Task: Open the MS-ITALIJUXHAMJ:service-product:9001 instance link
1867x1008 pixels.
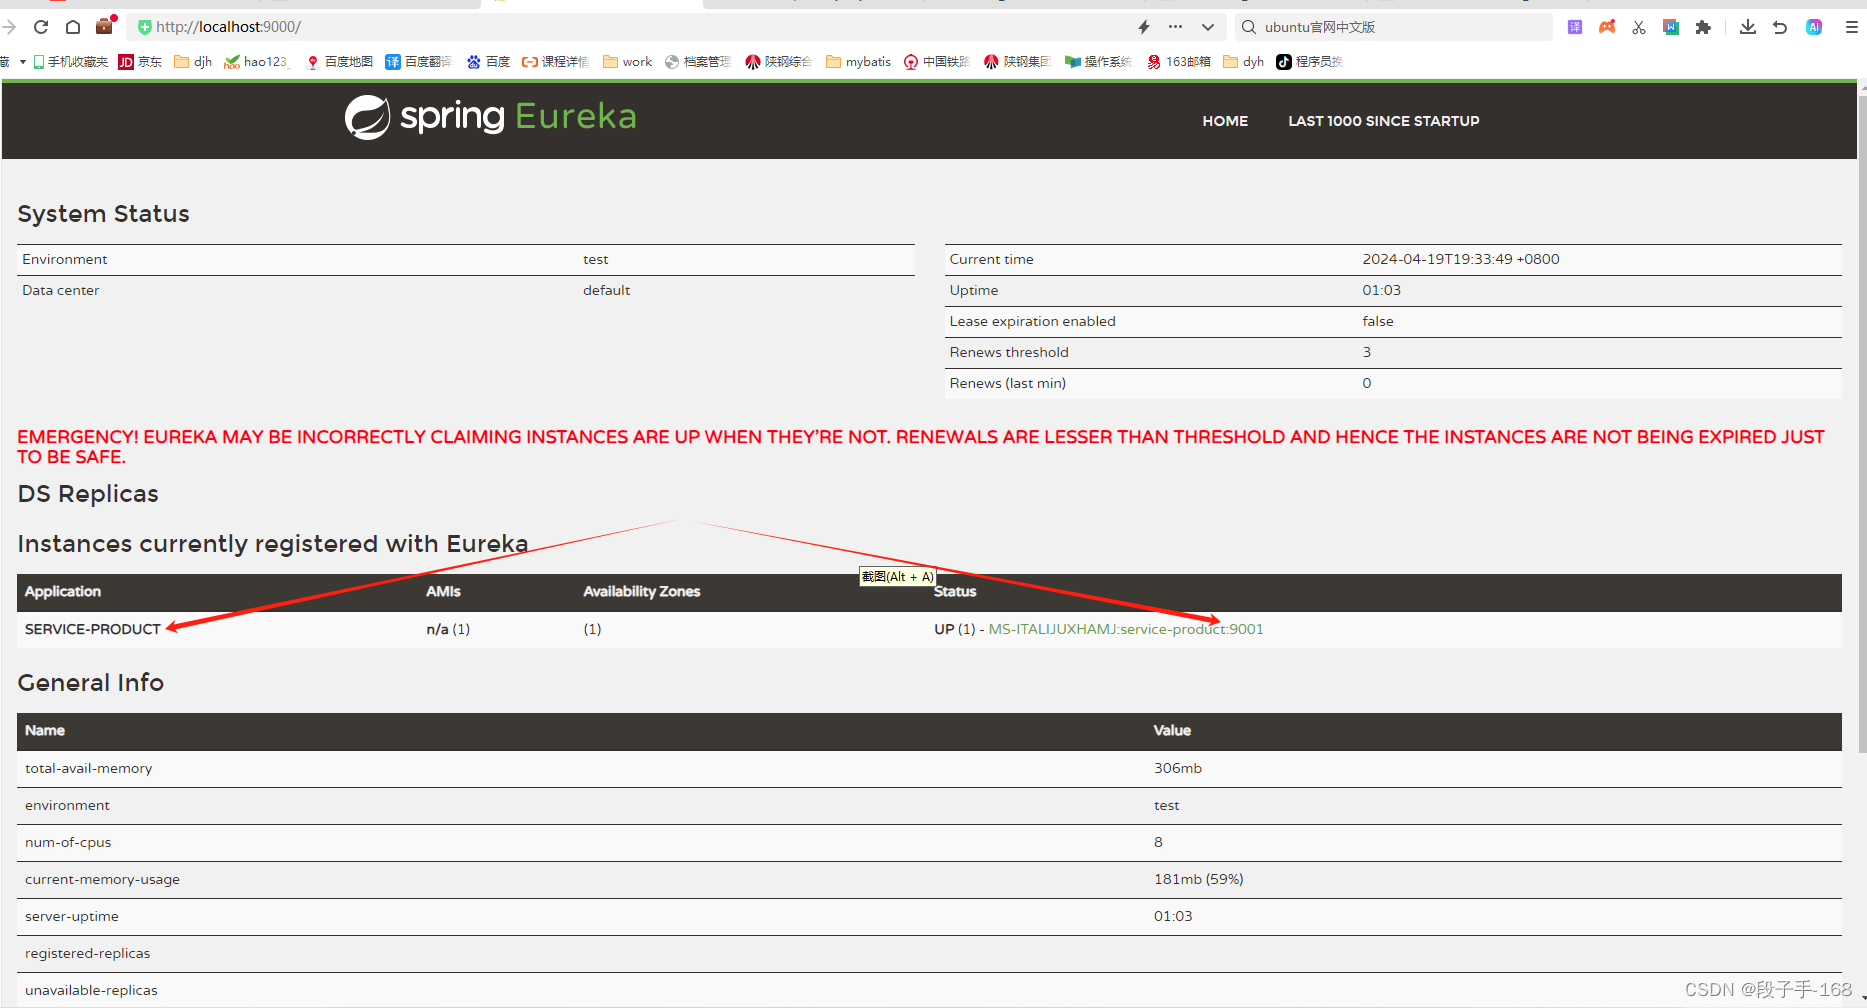Action: [x=1126, y=629]
